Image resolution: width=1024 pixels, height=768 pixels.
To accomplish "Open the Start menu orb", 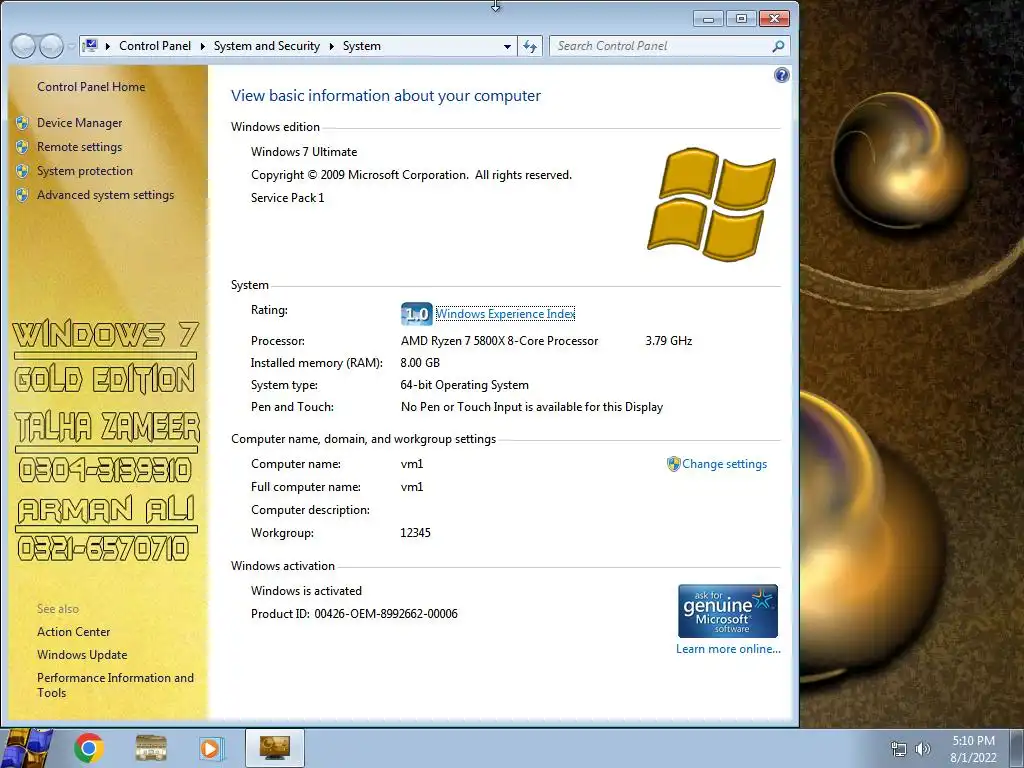I will 27,748.
